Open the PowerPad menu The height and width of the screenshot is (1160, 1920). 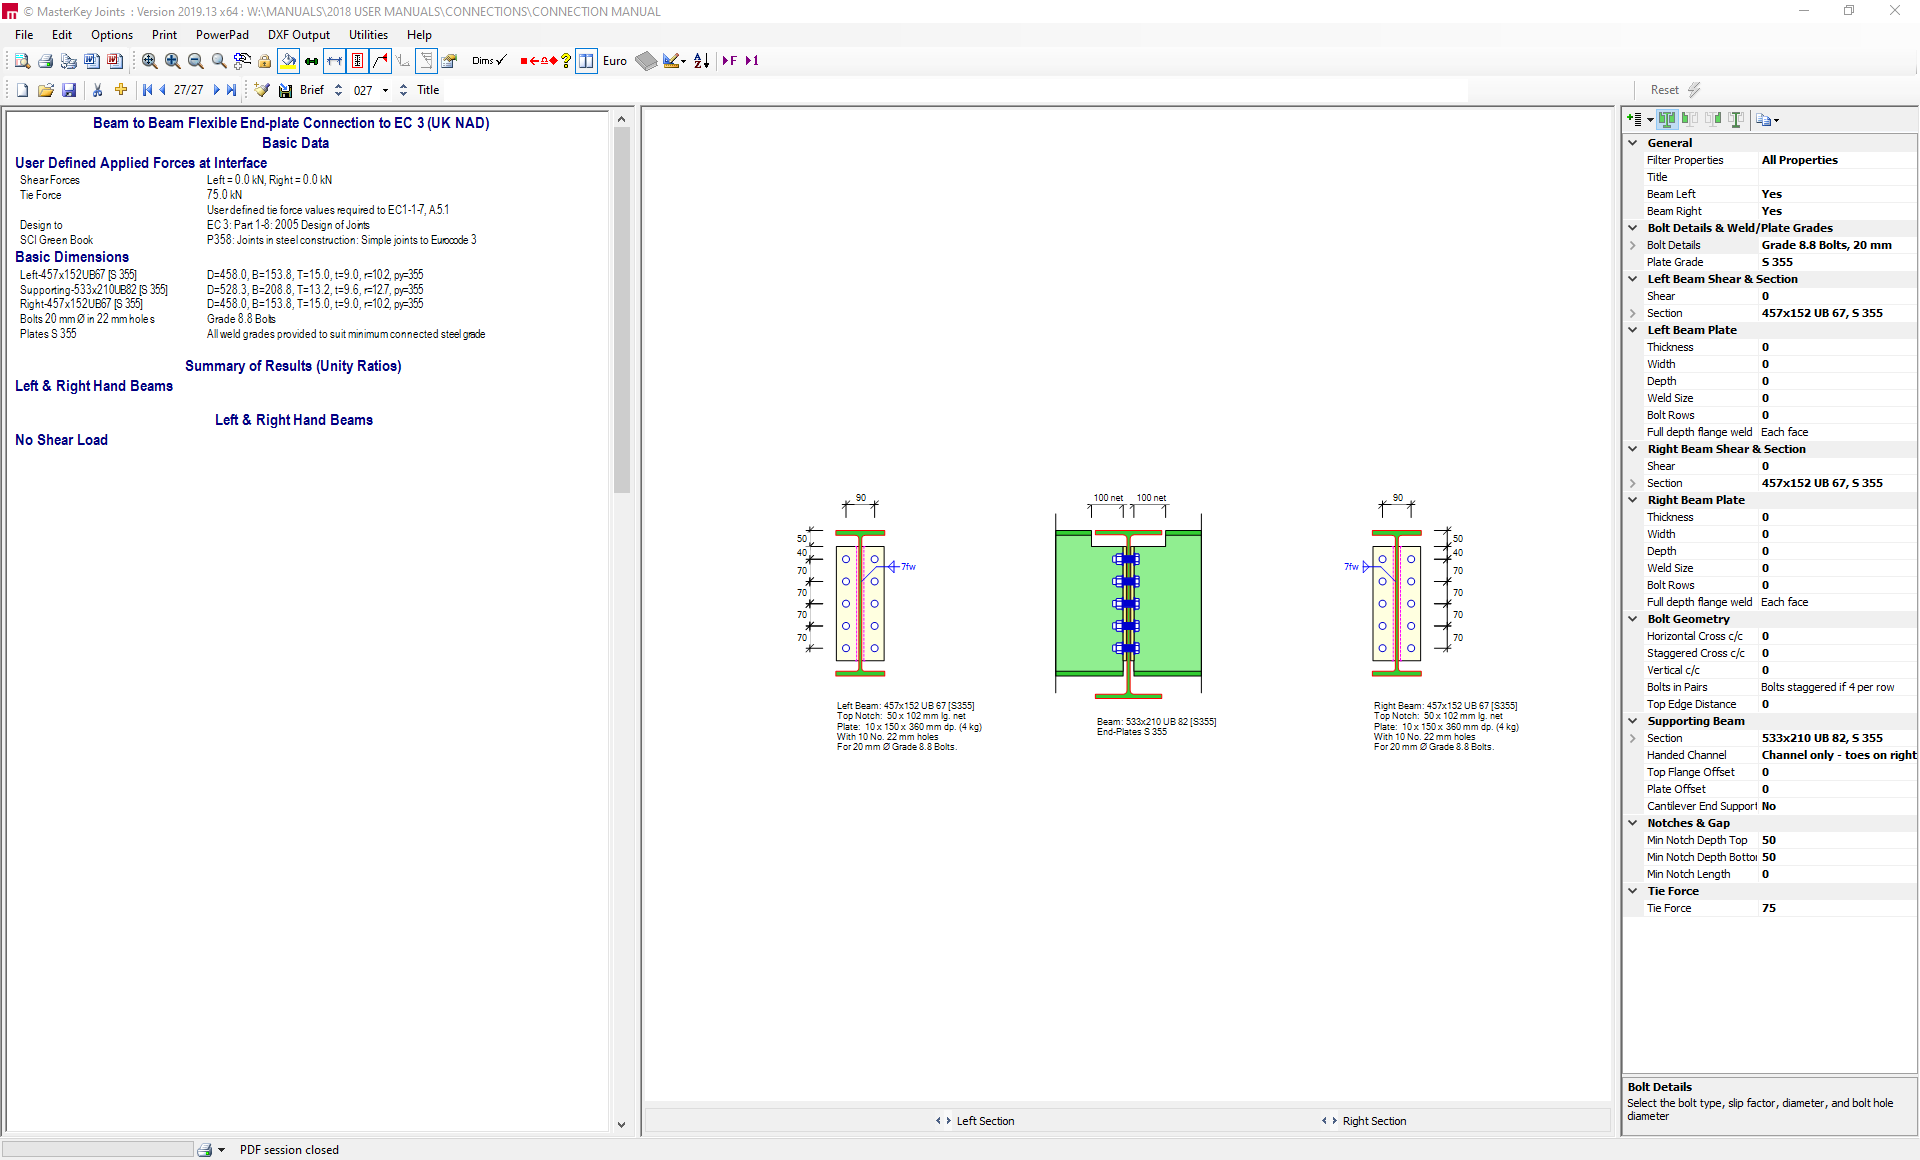222,35
